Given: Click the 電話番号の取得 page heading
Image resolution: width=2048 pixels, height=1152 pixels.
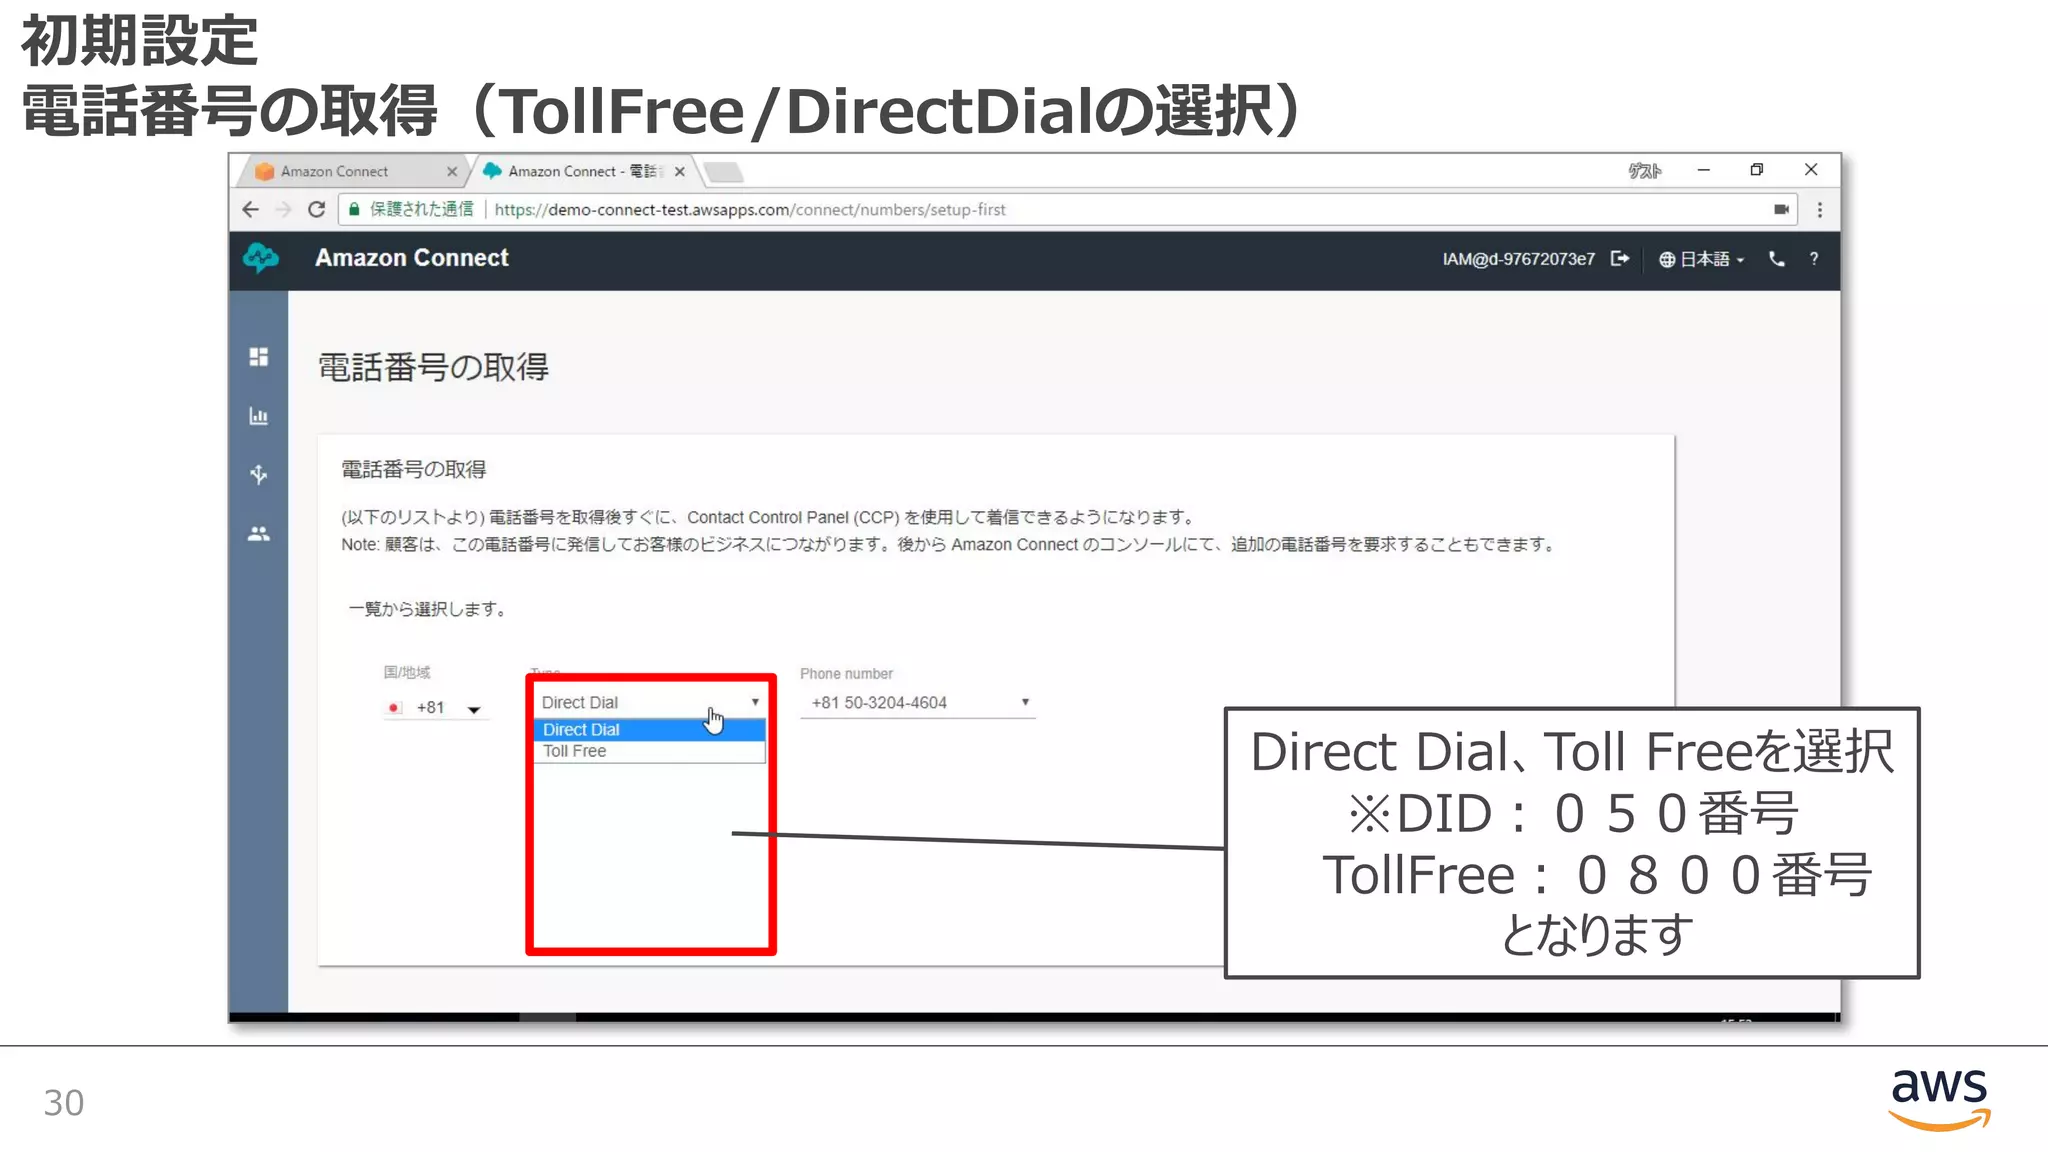Looking at the screenshot, I should (433, 367).
